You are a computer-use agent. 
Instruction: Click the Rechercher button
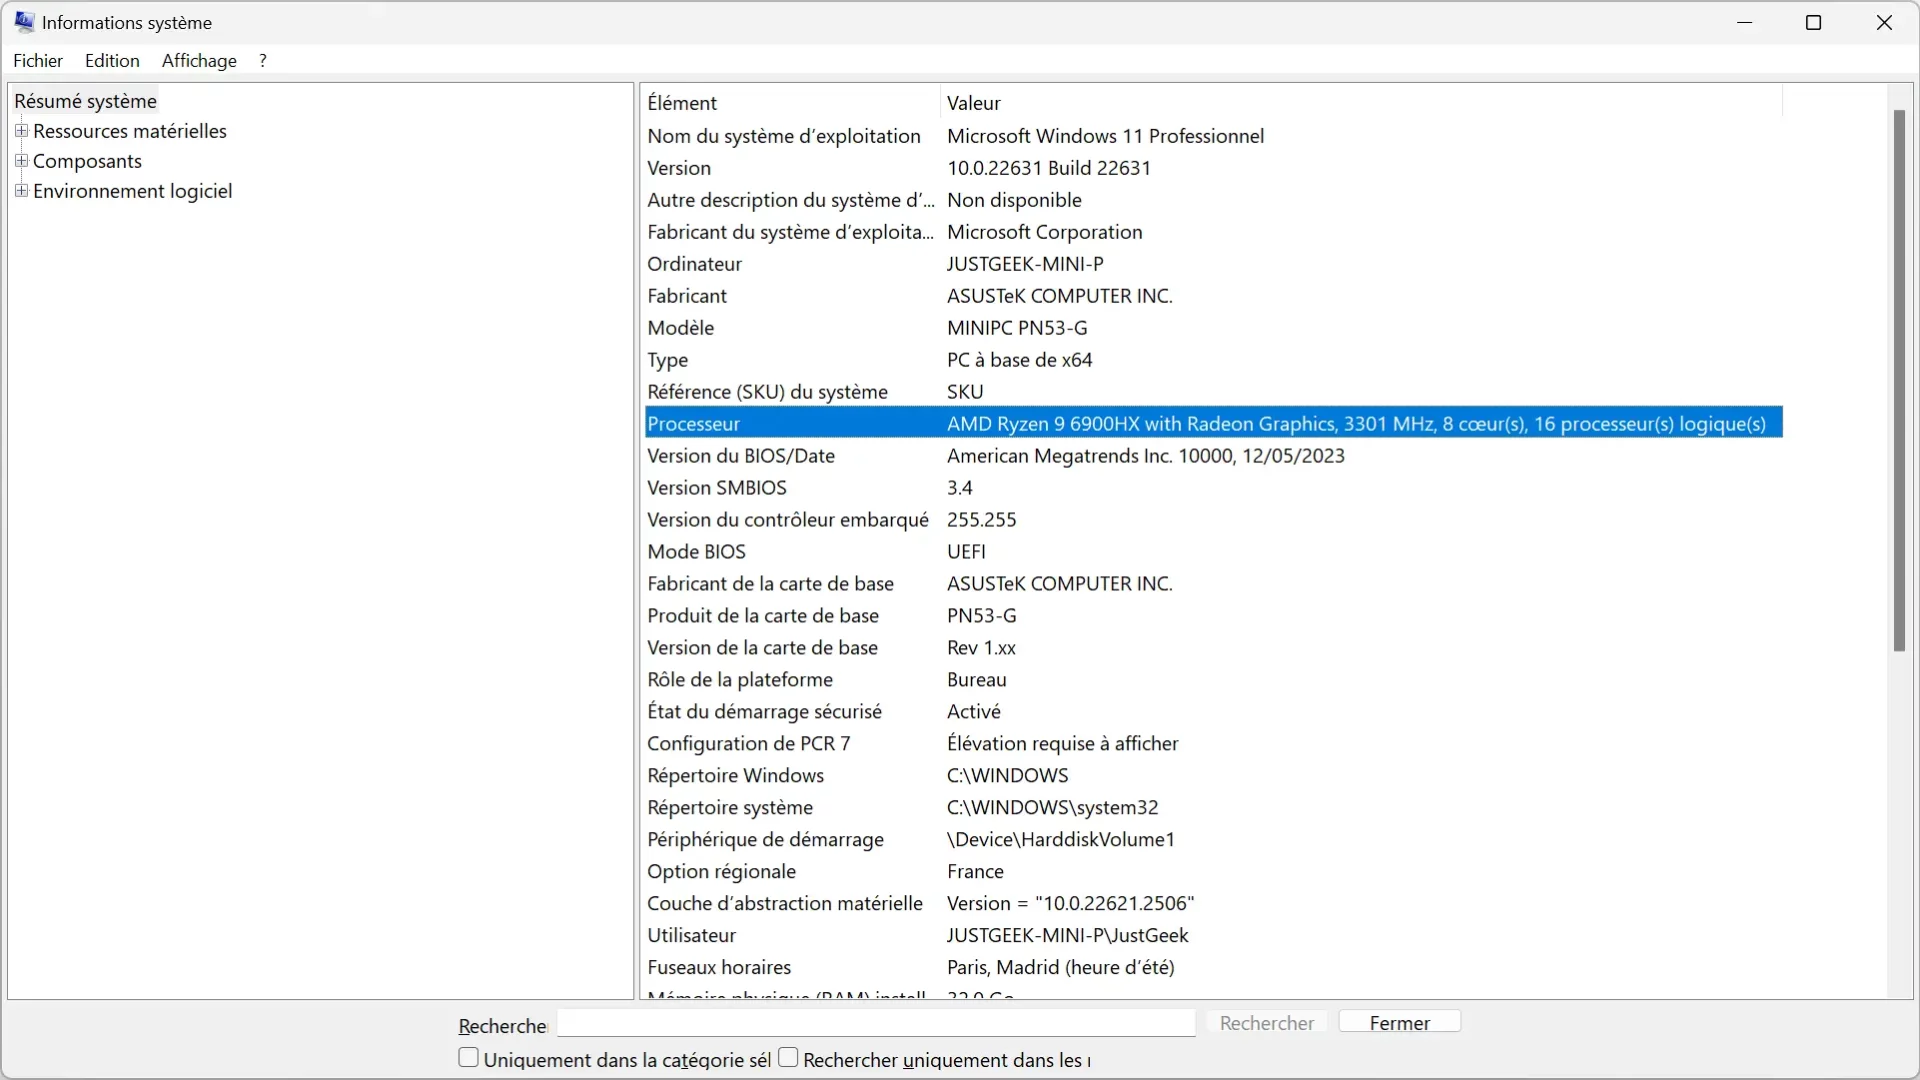click(1267, 1023)
